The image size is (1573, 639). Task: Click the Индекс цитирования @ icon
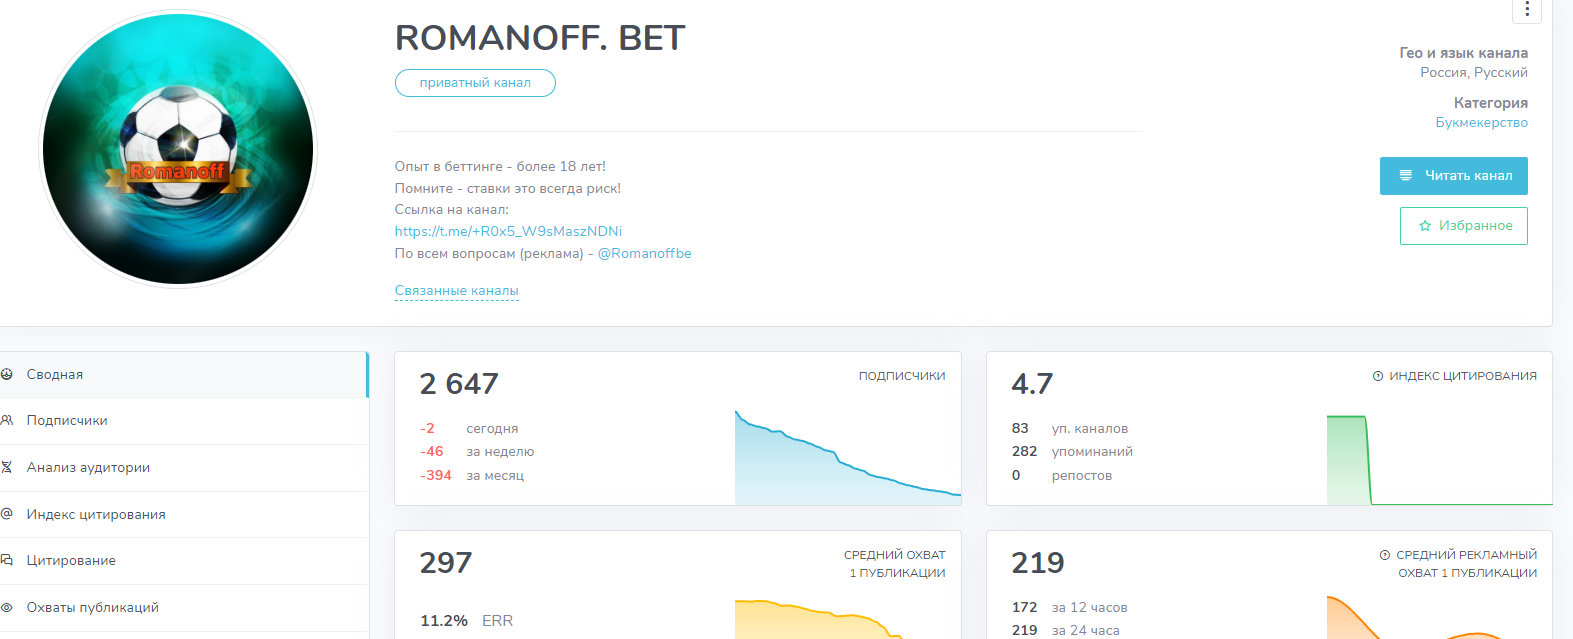pyautogui.click(x=7, y=514)
